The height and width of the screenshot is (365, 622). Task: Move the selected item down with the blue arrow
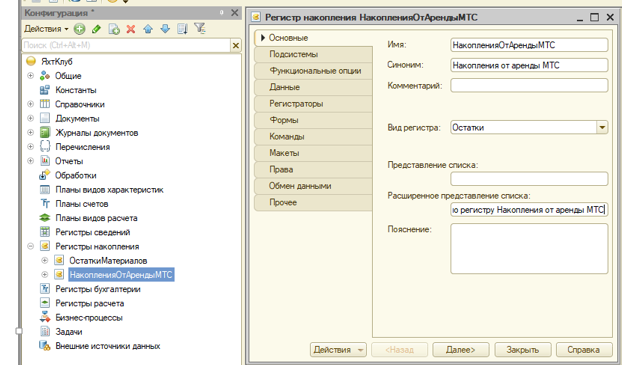165,29
